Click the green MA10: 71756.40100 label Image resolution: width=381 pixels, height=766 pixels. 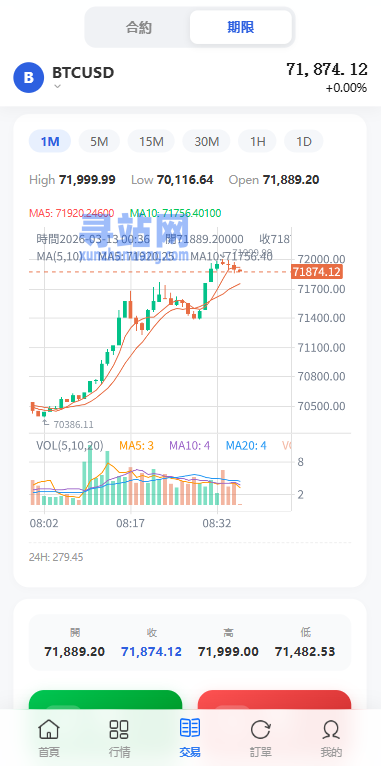coord(175,213)
